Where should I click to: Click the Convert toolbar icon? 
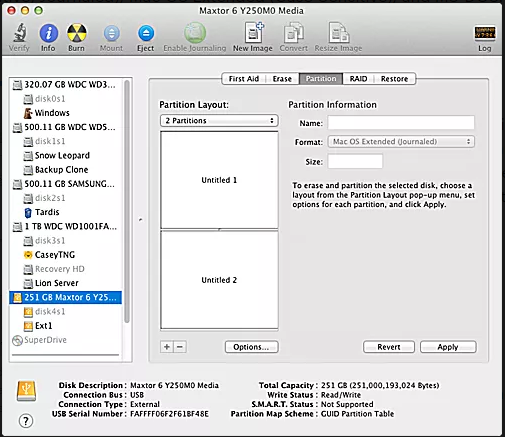294,33
